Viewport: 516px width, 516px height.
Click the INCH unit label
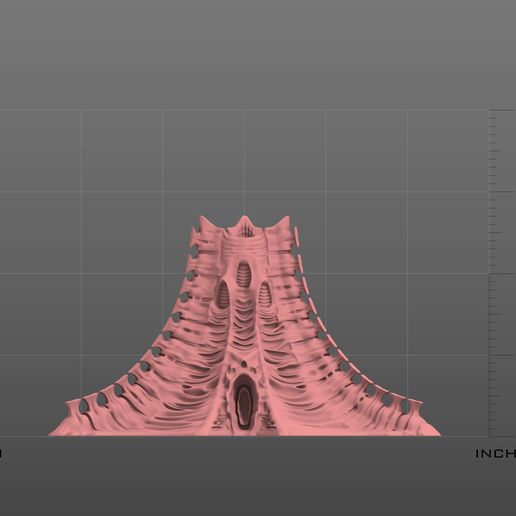click(496, 454)
